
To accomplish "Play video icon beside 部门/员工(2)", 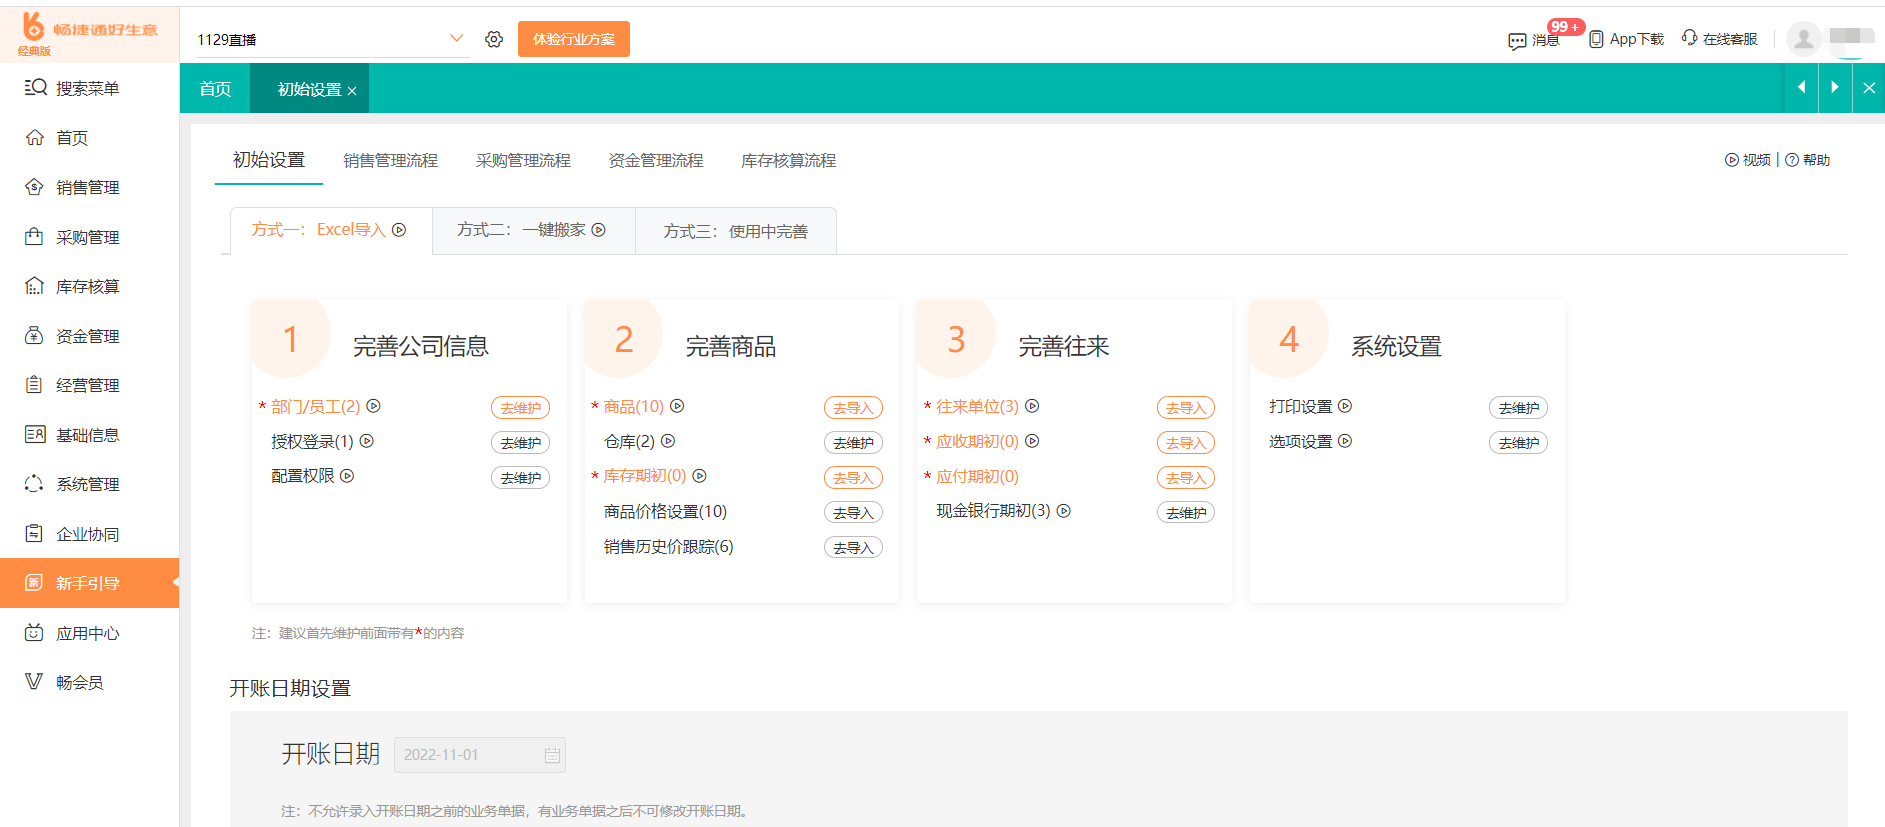I will coord(374,406).
